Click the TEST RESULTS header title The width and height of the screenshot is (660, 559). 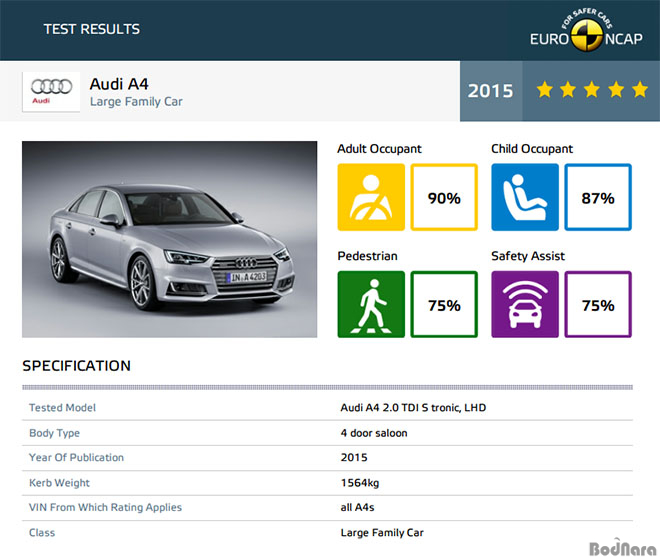pyautogui.click(x=92, y=29)
